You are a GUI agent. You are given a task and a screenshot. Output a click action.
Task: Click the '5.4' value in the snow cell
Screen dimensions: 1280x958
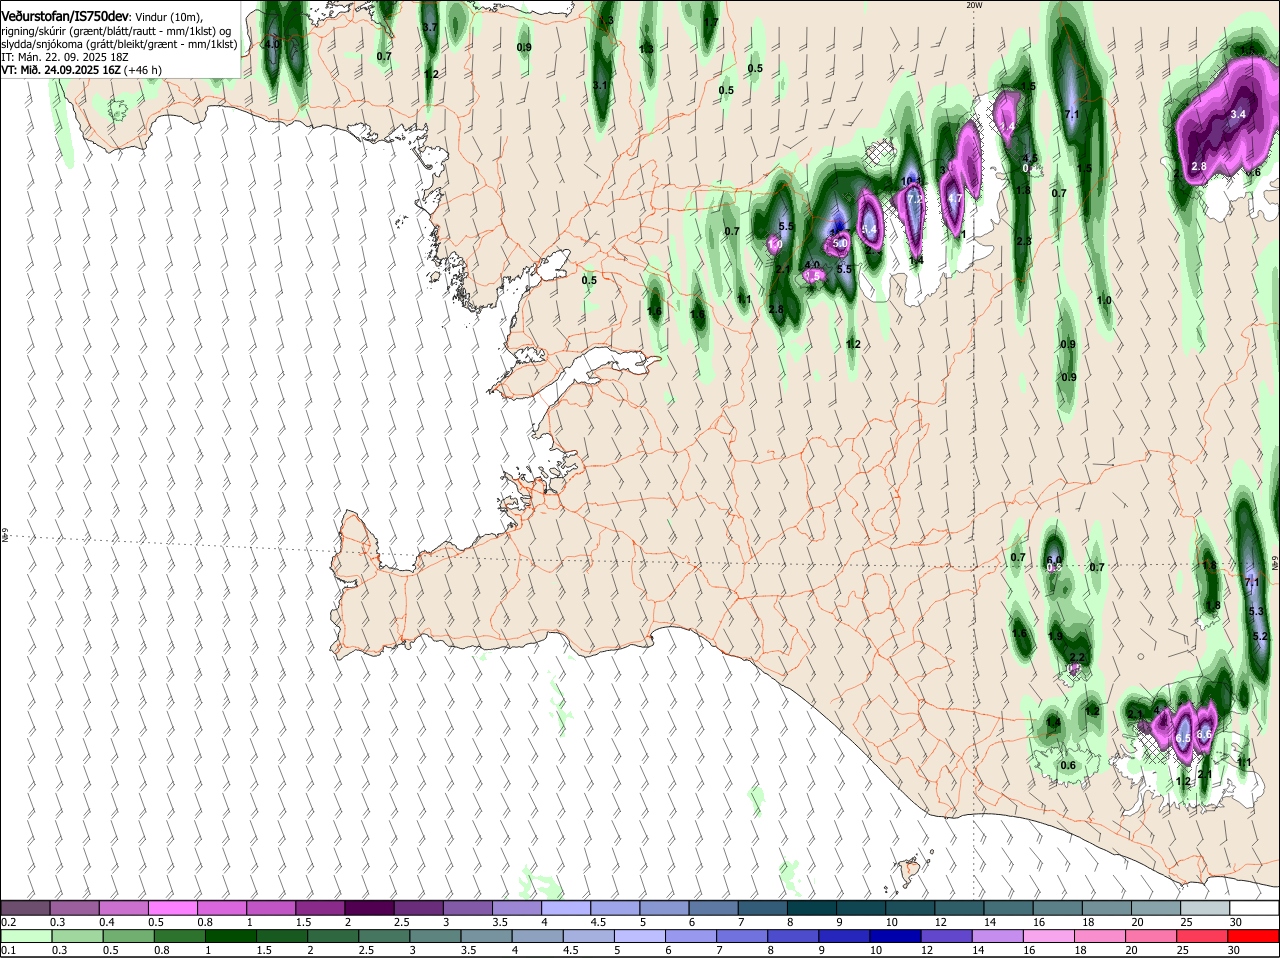[869, 230]
